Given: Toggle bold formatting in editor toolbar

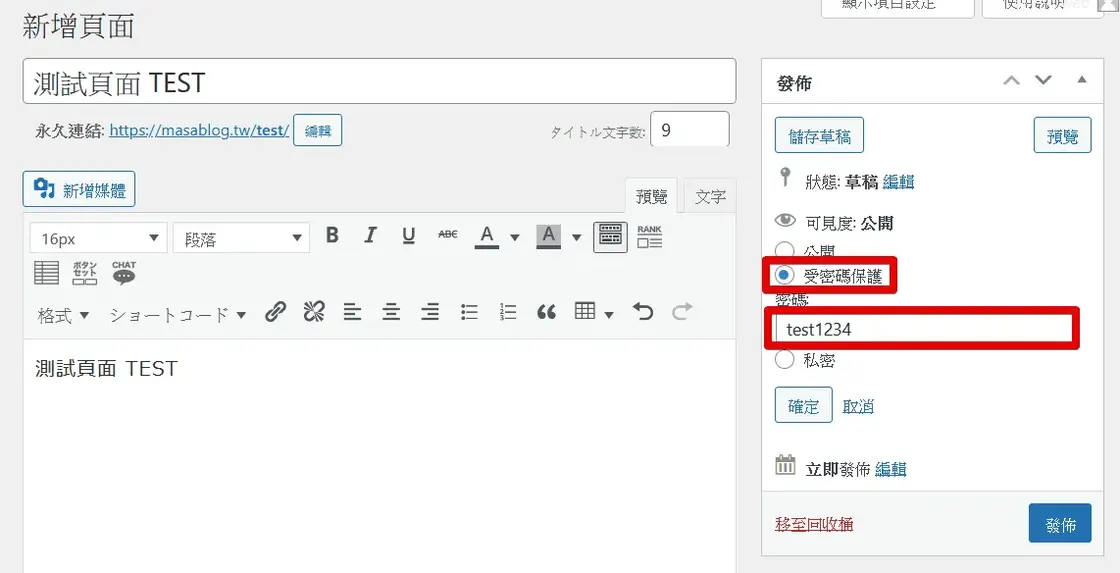Looking at the screenshot, I should (332, 235).
